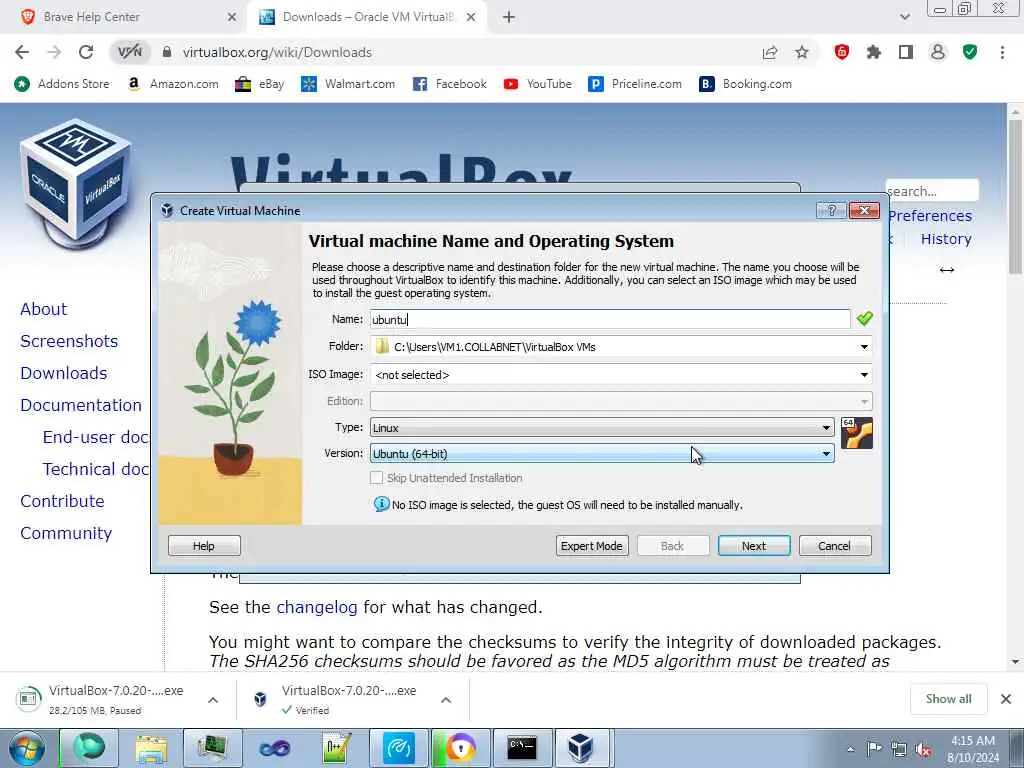Expand the ISO Image dropdown
This screenshot has width=1024, height=768.
point(864,375)
